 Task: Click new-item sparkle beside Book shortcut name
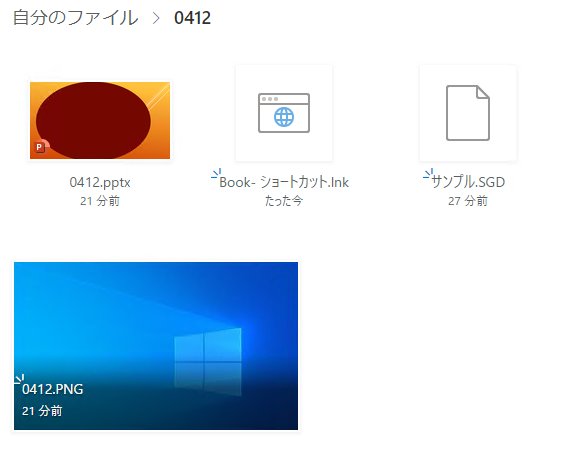tap(216, 173)
